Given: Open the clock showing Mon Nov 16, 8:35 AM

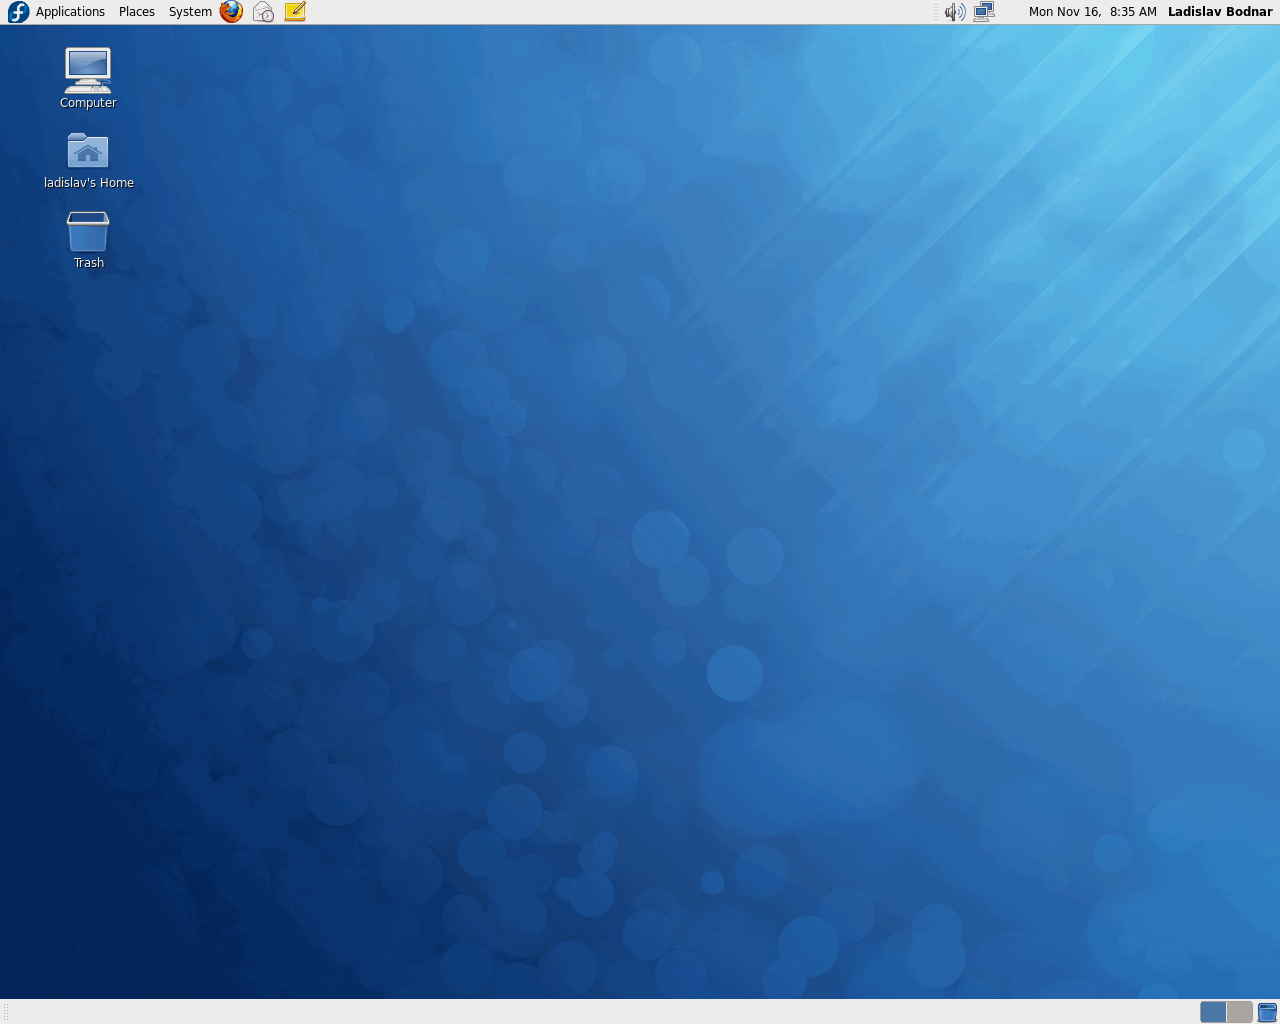Looking at the screenshot, I should tap(1092, 12).
